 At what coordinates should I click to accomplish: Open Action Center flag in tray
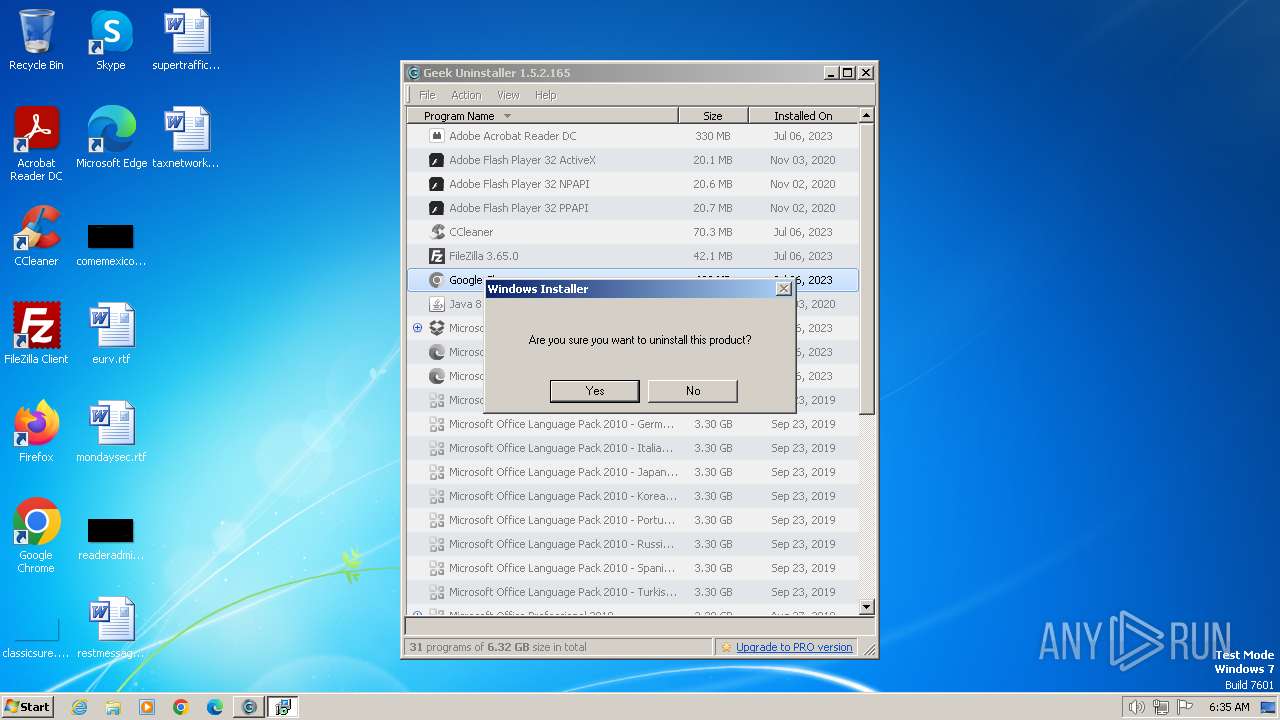click(1184, 707)
